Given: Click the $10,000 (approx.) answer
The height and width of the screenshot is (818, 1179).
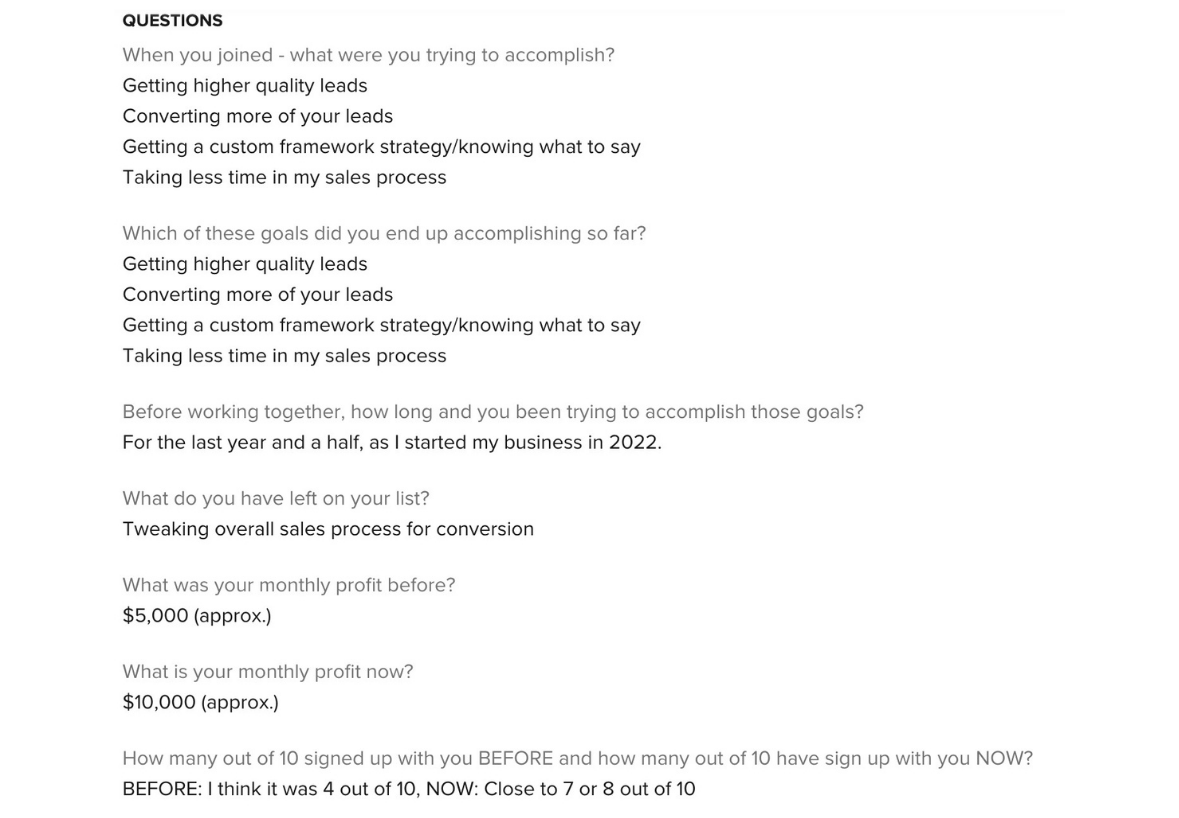Looking at the screenshot, I should click(x=201, y=702).
